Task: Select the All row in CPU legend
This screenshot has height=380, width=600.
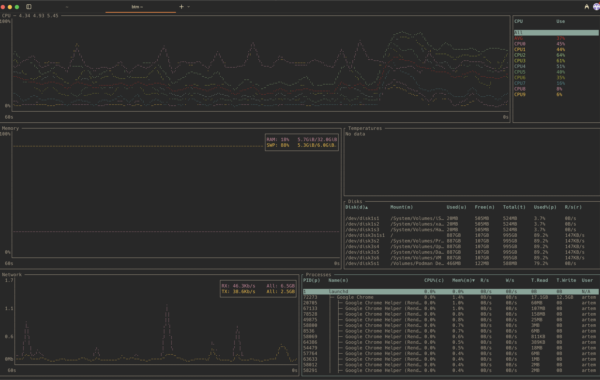Action: click(556, 33)
